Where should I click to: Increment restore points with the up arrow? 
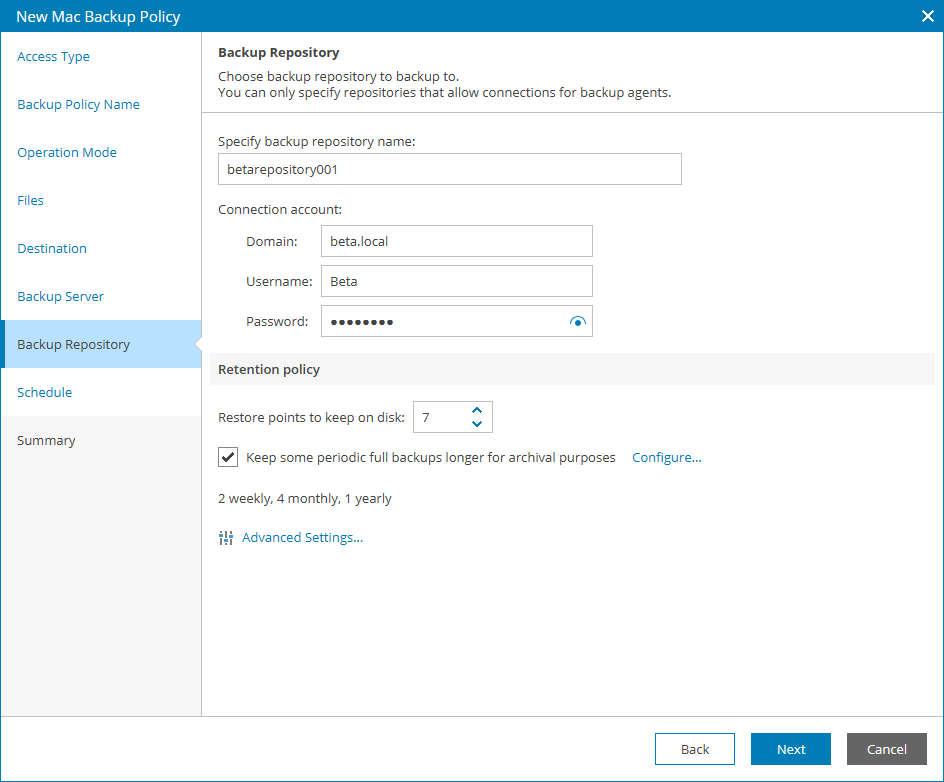pyautogui.click(x=477, y=410)
